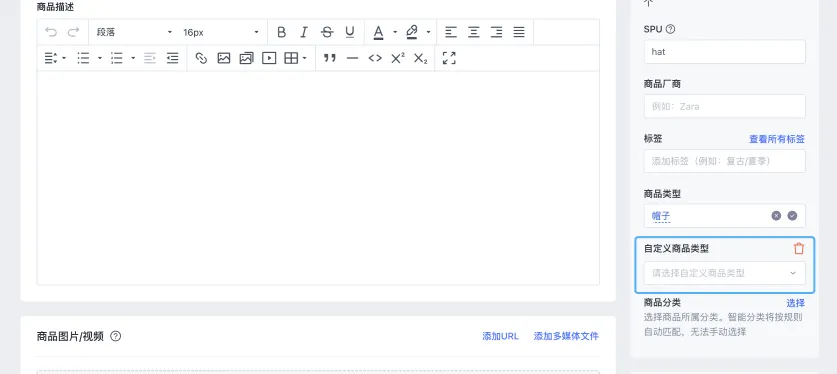Viewport: 837px width, 374px height.
Task: Toggle underline formatting
Action: click(350, 32)
